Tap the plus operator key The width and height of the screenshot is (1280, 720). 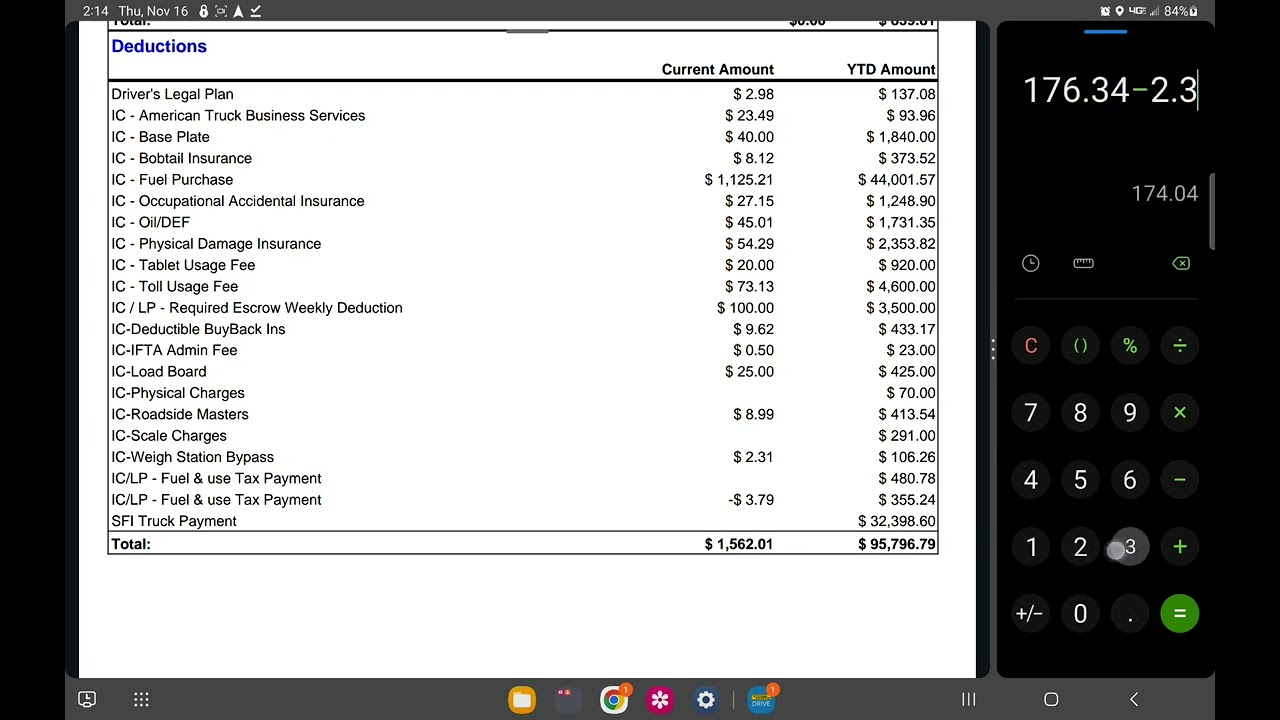[1180, 547]
